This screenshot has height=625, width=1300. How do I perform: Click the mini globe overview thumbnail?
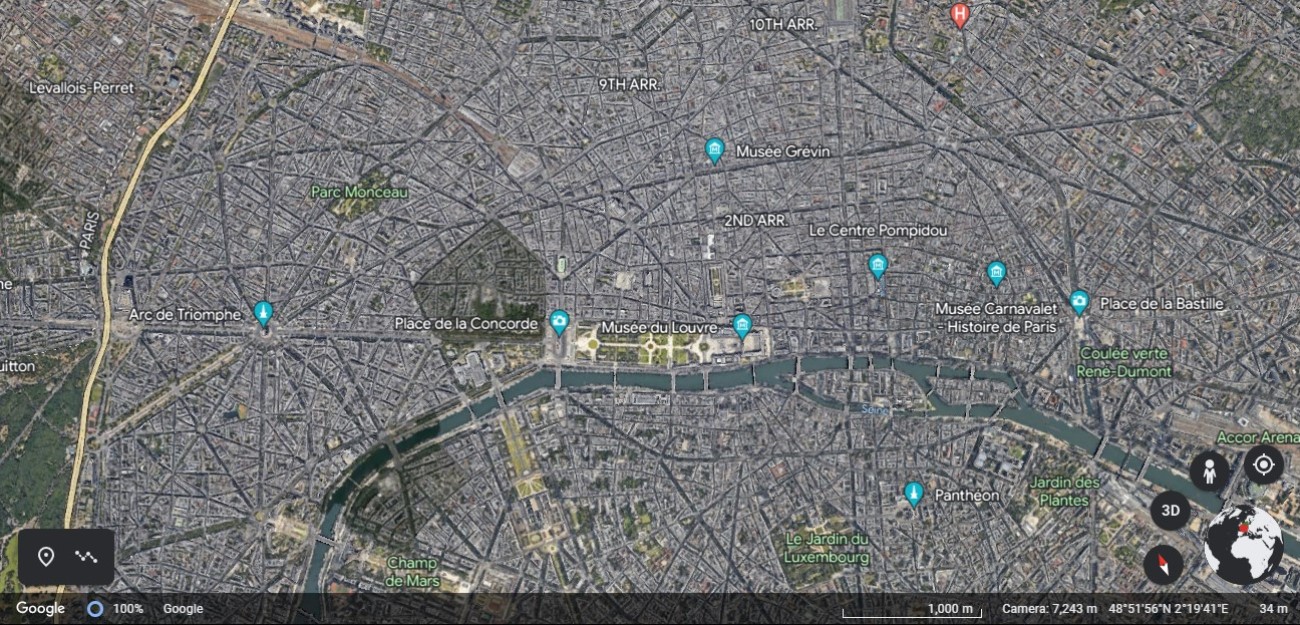[1243, 545]
